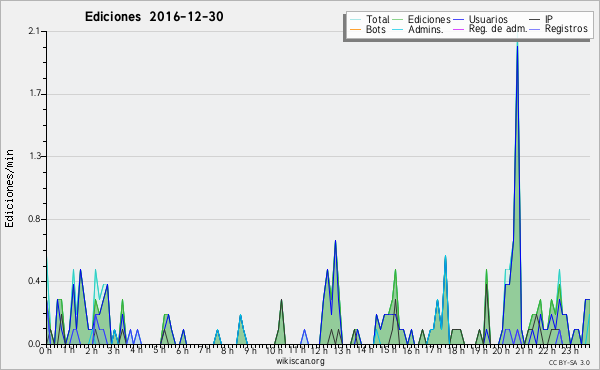600x370 pixels.
Task: Click the 'CC BY-SA 3.0' license text
Action: [x=569, y=362]
